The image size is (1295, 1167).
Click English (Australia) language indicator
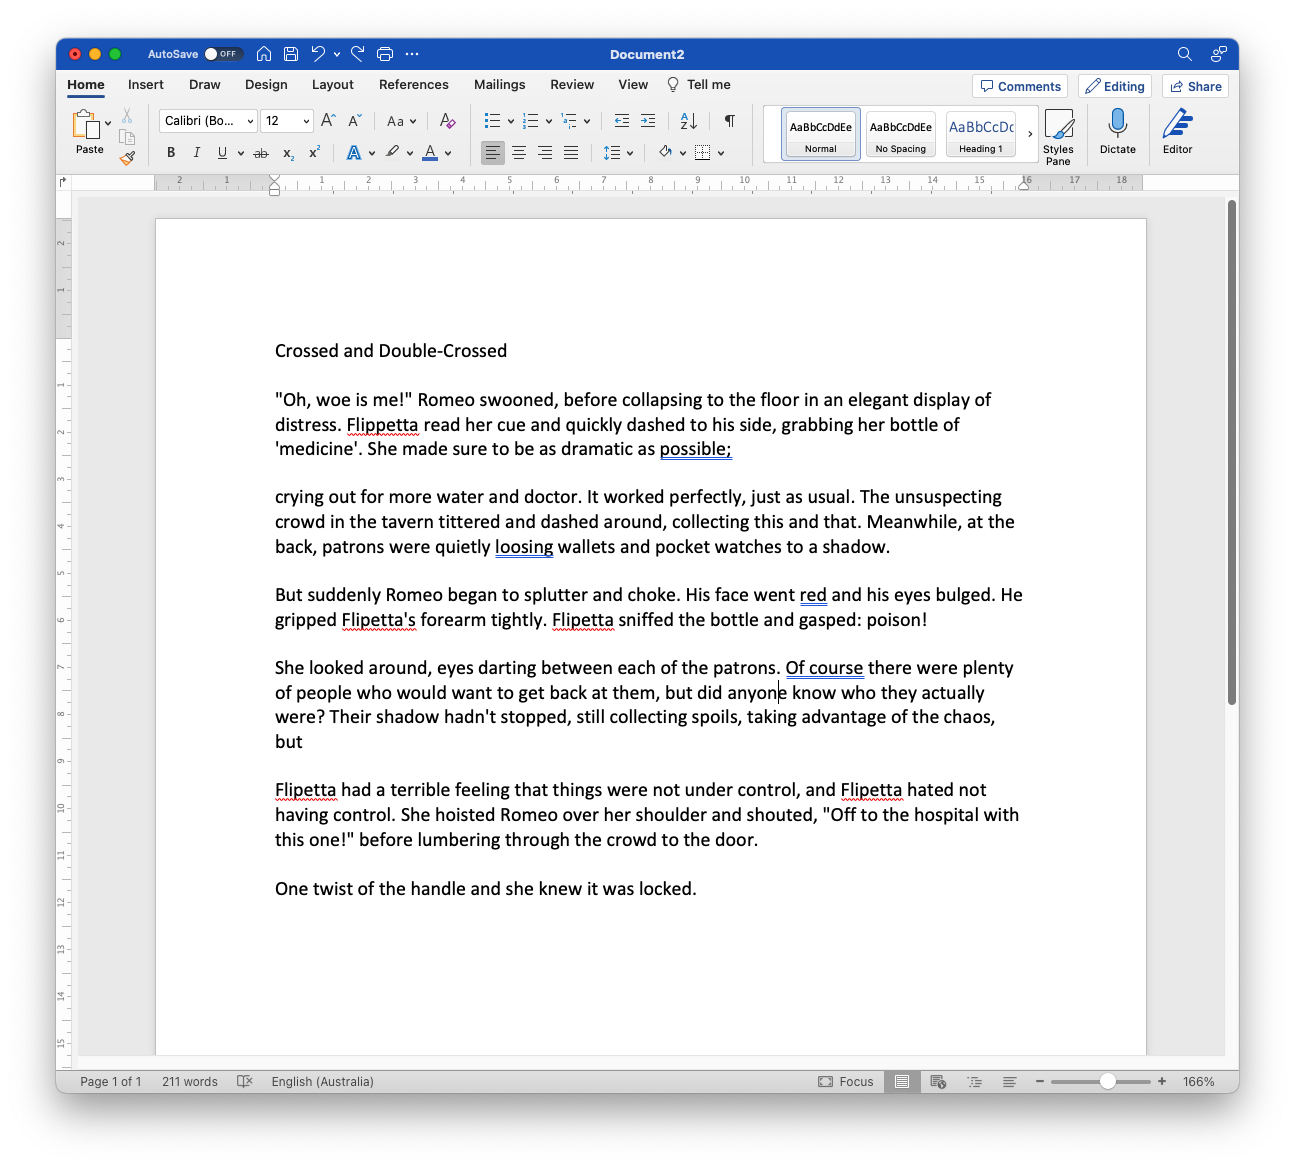coord(322,1081)
